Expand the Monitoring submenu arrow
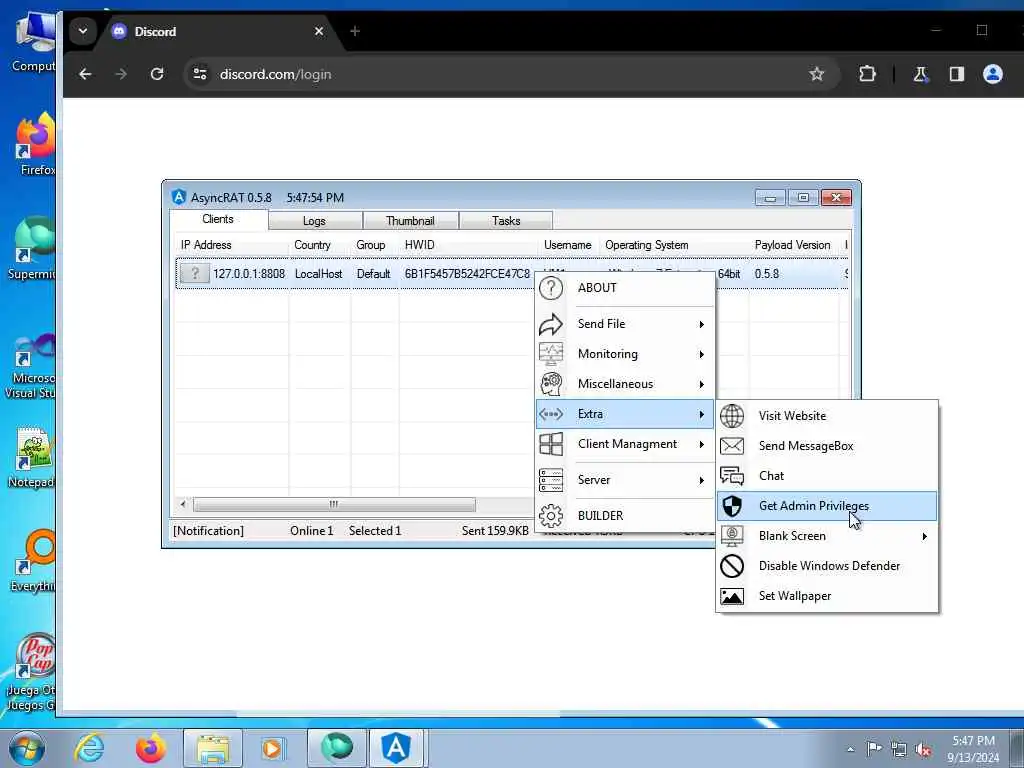The height and width of the screenshot is (768, 1024). click(701, 355)
